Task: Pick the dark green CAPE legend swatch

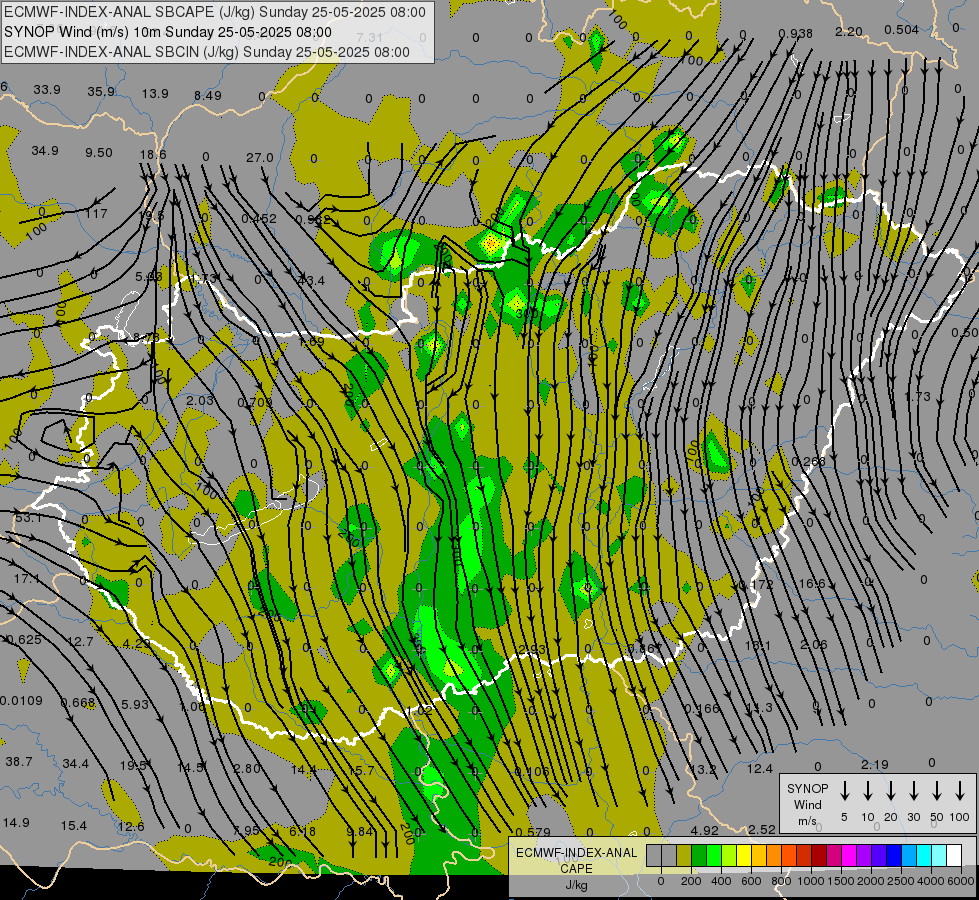Action: 699,856
